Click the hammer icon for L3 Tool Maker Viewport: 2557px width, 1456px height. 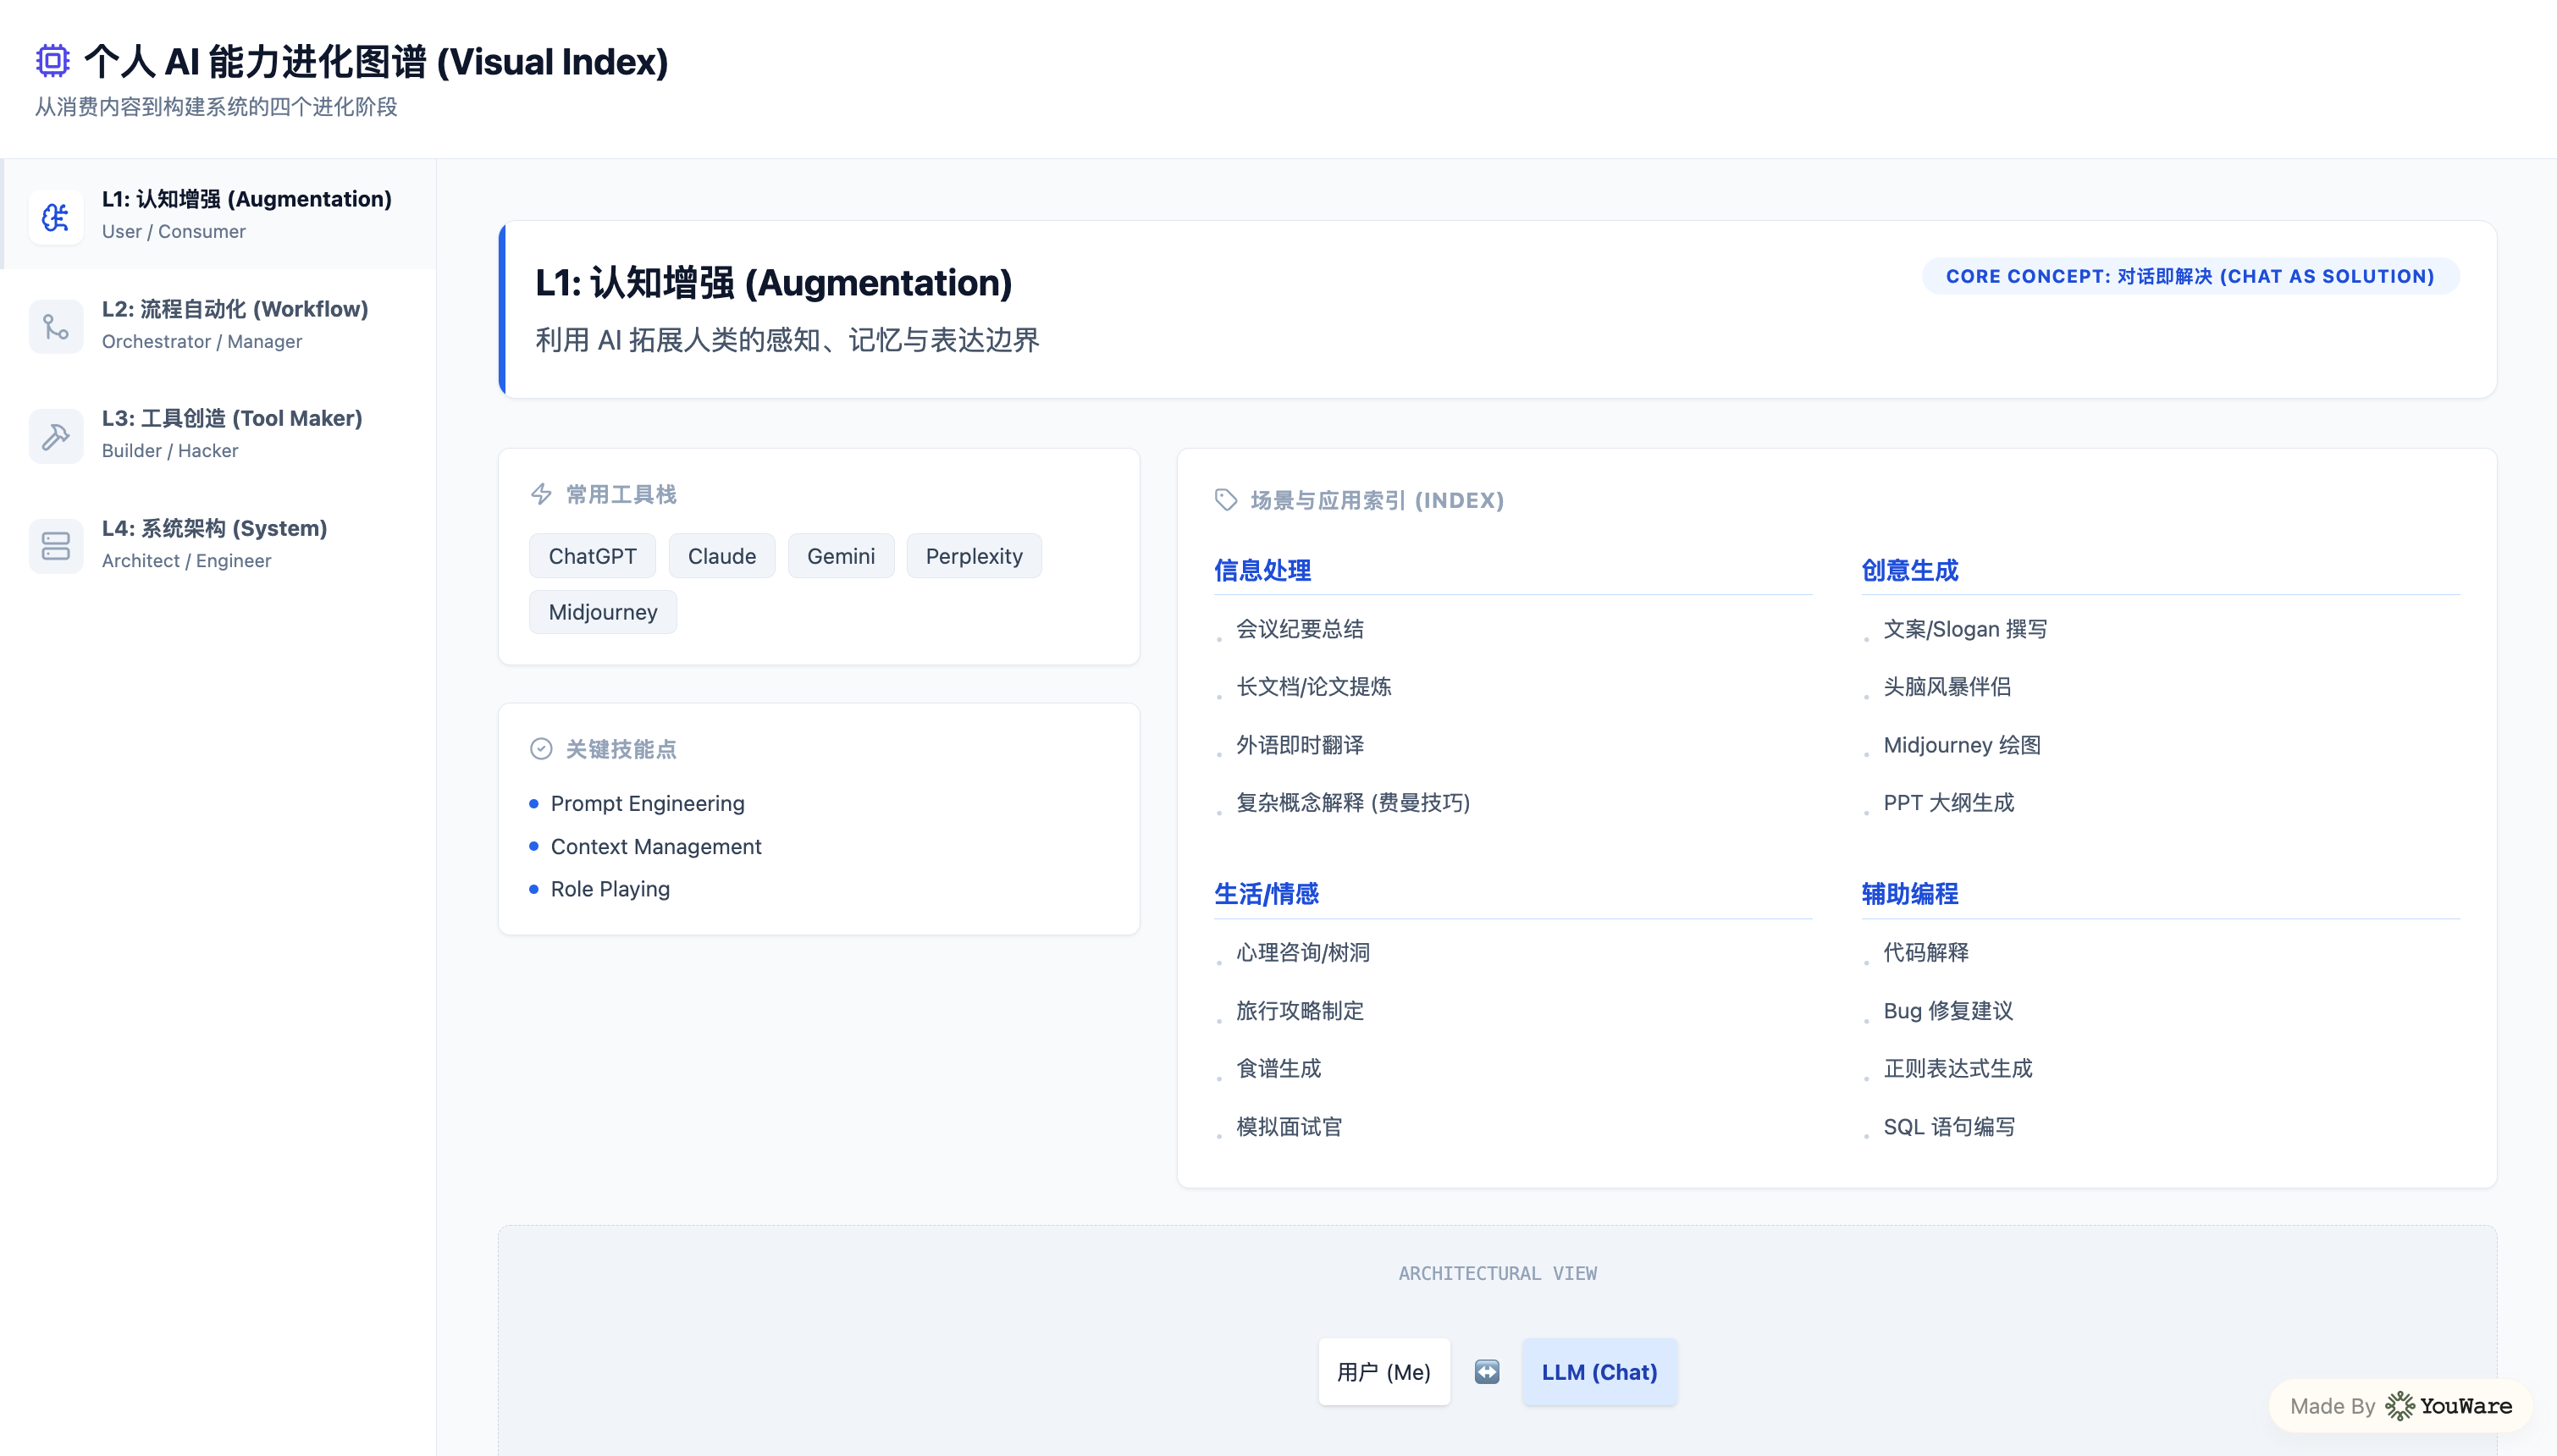[56, 435]
